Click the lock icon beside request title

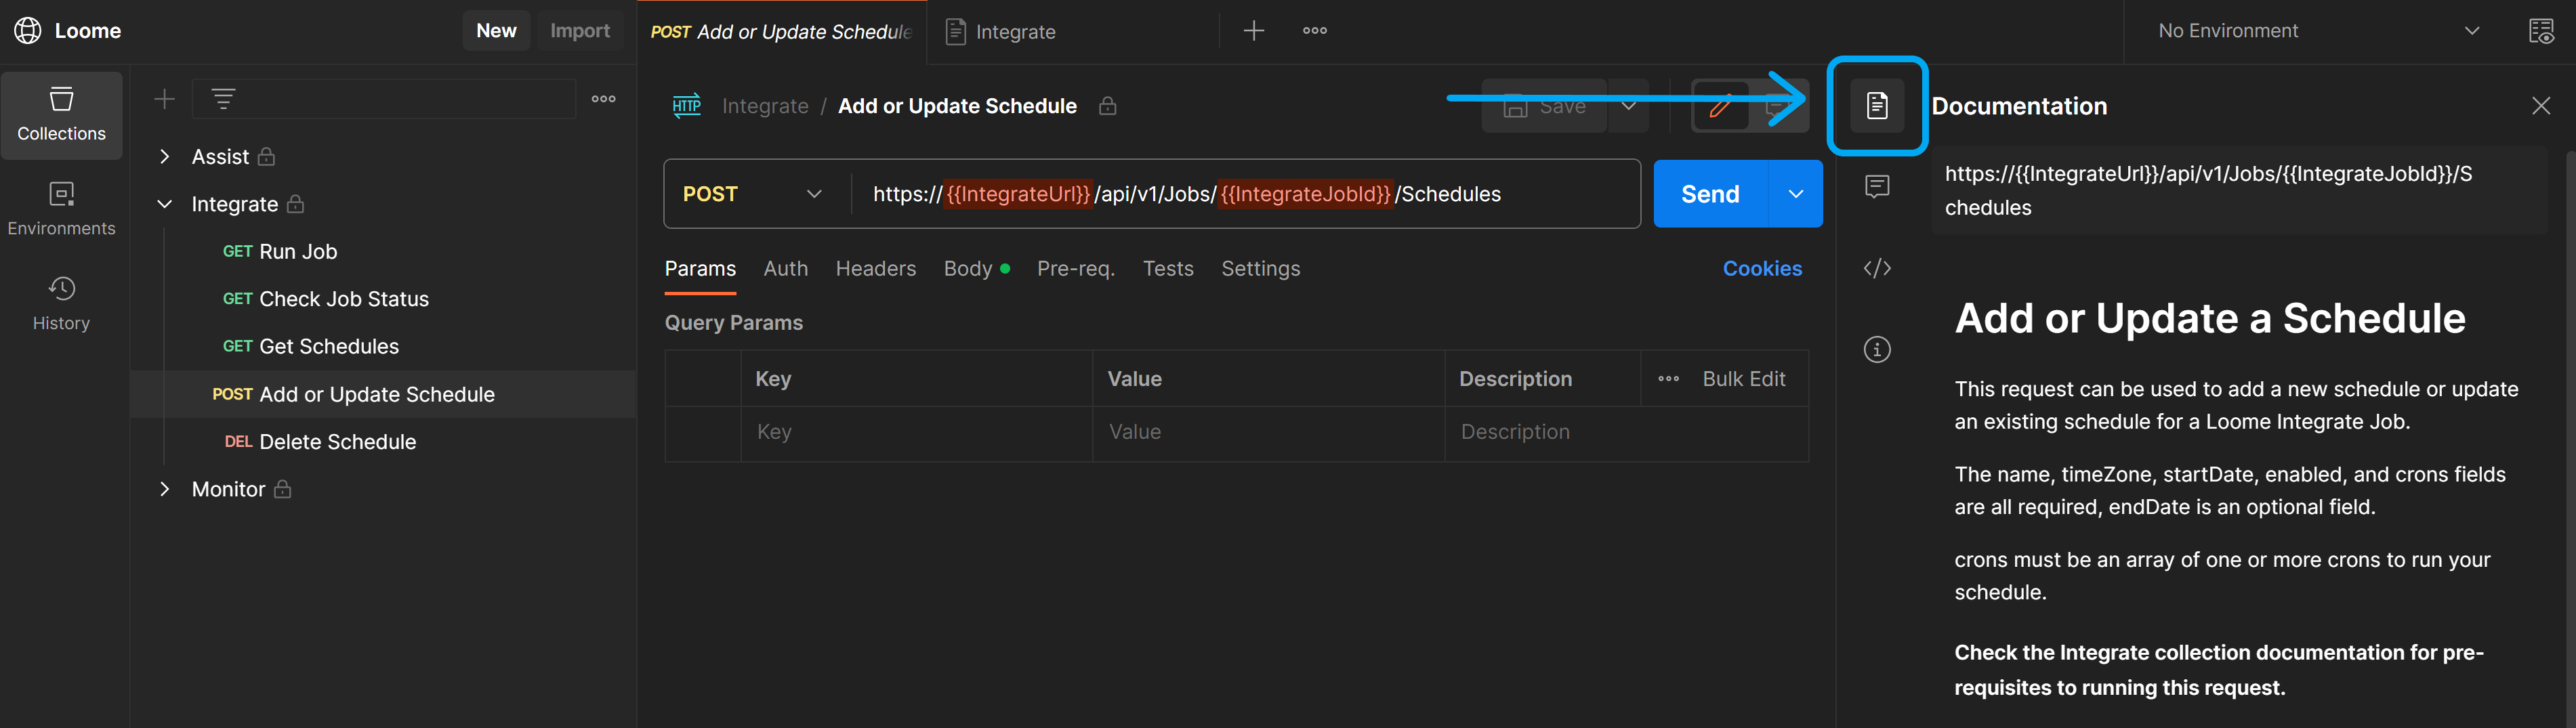[1107, 106]
